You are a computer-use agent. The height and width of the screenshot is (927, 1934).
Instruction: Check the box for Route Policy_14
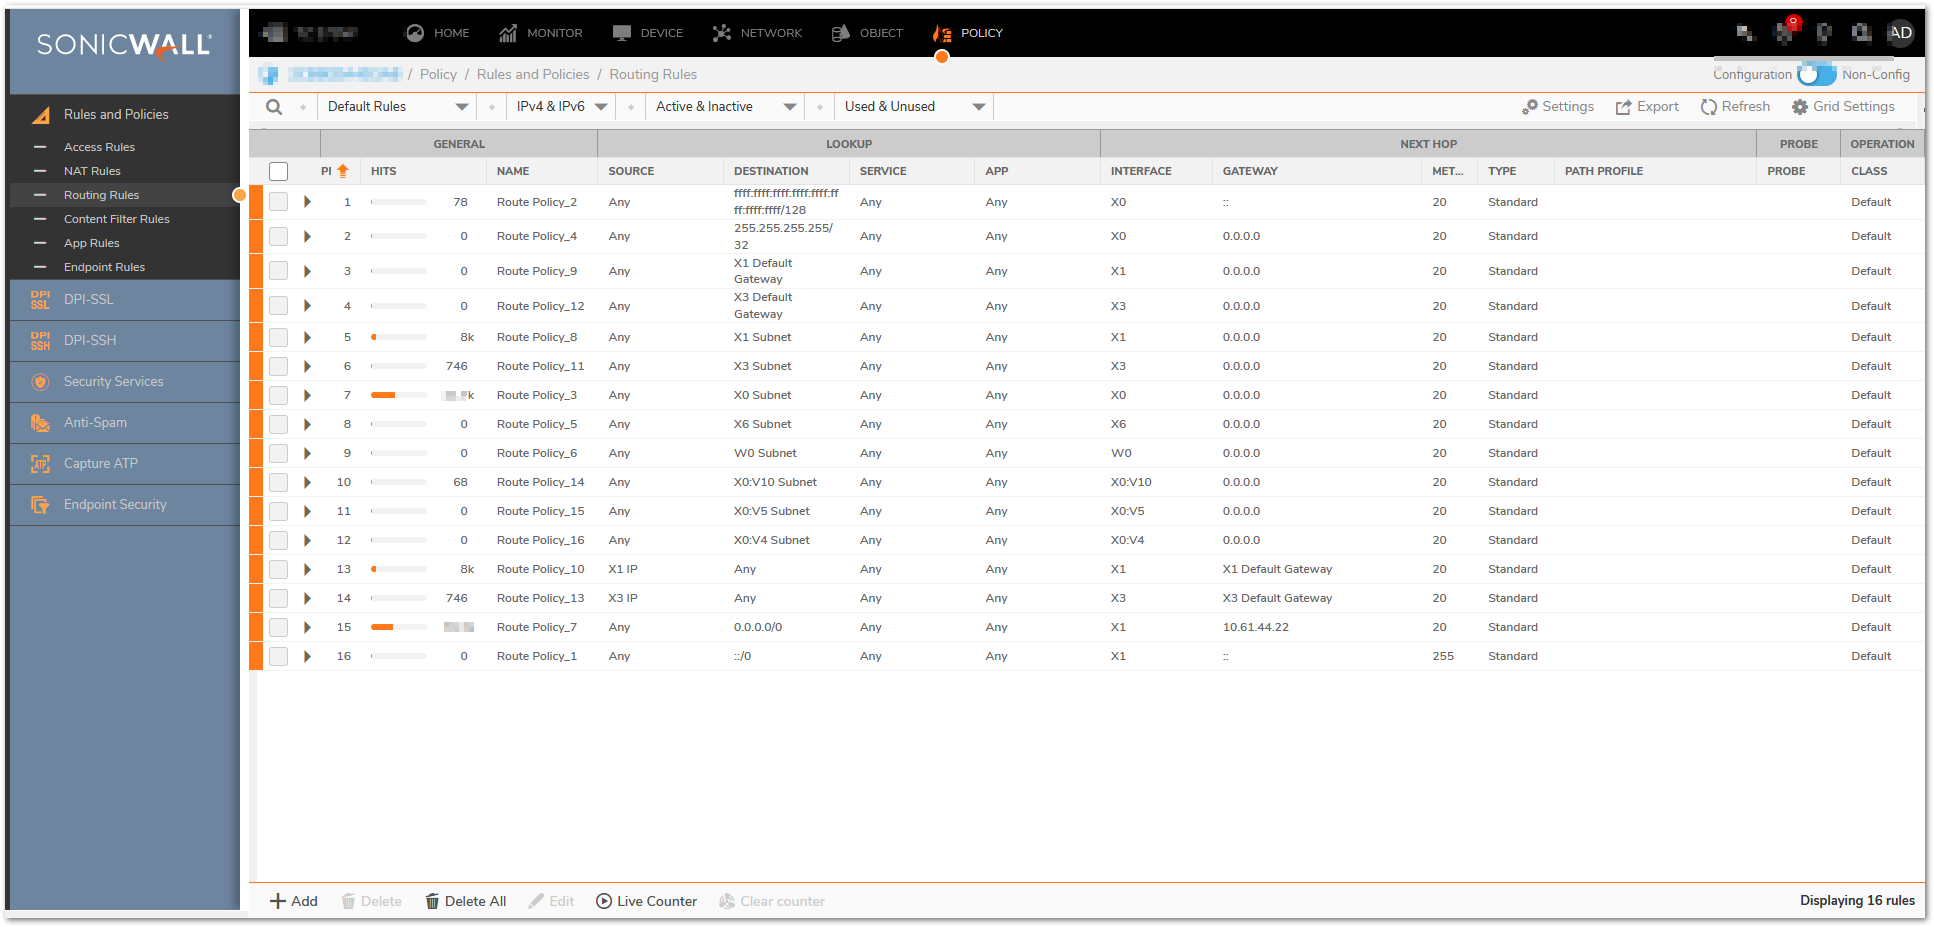pyautogui.click(x=279, y=482)
